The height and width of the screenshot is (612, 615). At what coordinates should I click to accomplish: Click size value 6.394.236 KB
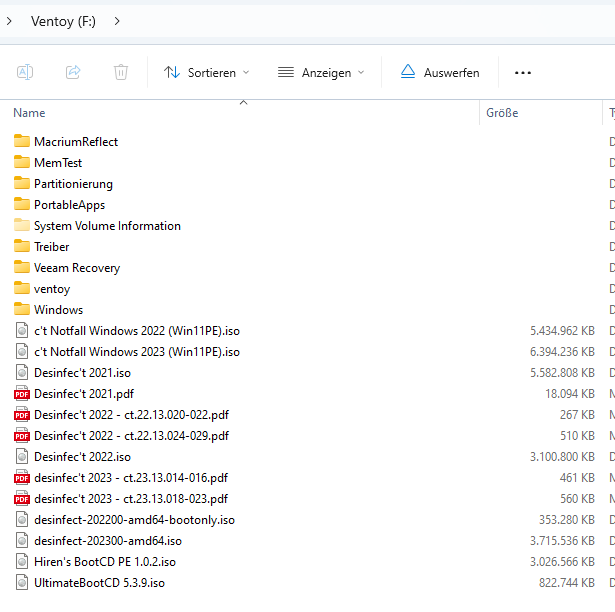point(562,352)
